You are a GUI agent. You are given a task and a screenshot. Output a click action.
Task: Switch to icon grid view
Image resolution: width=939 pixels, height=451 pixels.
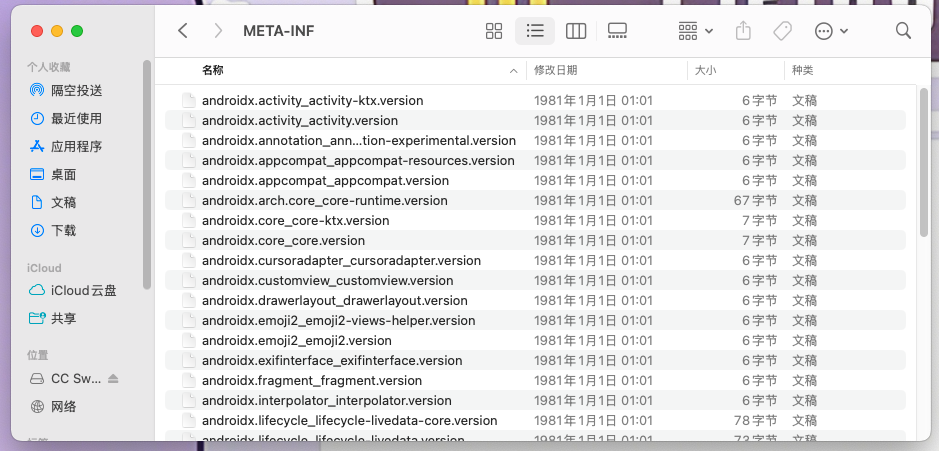point(494,31)
